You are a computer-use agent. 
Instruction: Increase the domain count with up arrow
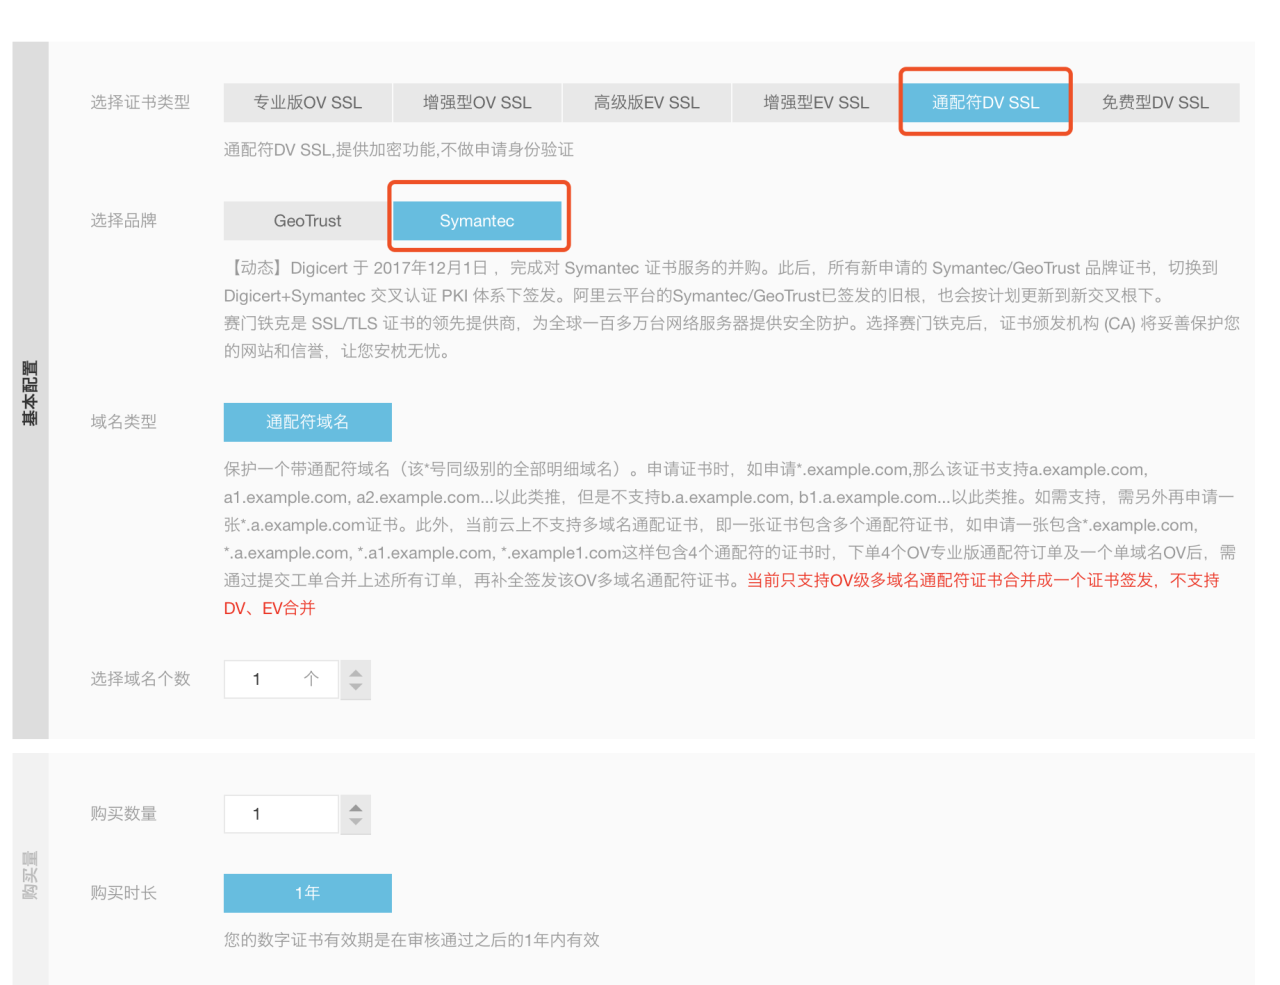coord(355,672)
